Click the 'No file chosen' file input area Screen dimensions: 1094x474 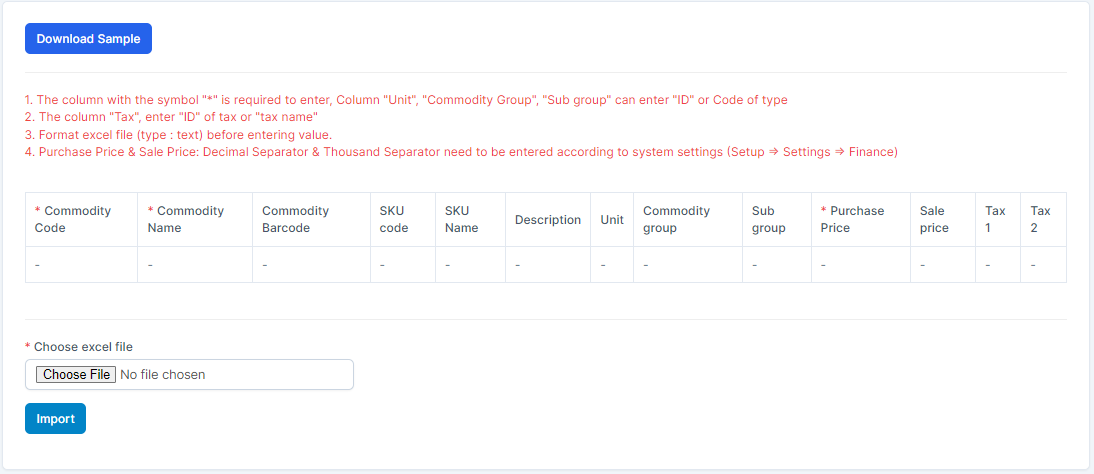coord(232,374)
